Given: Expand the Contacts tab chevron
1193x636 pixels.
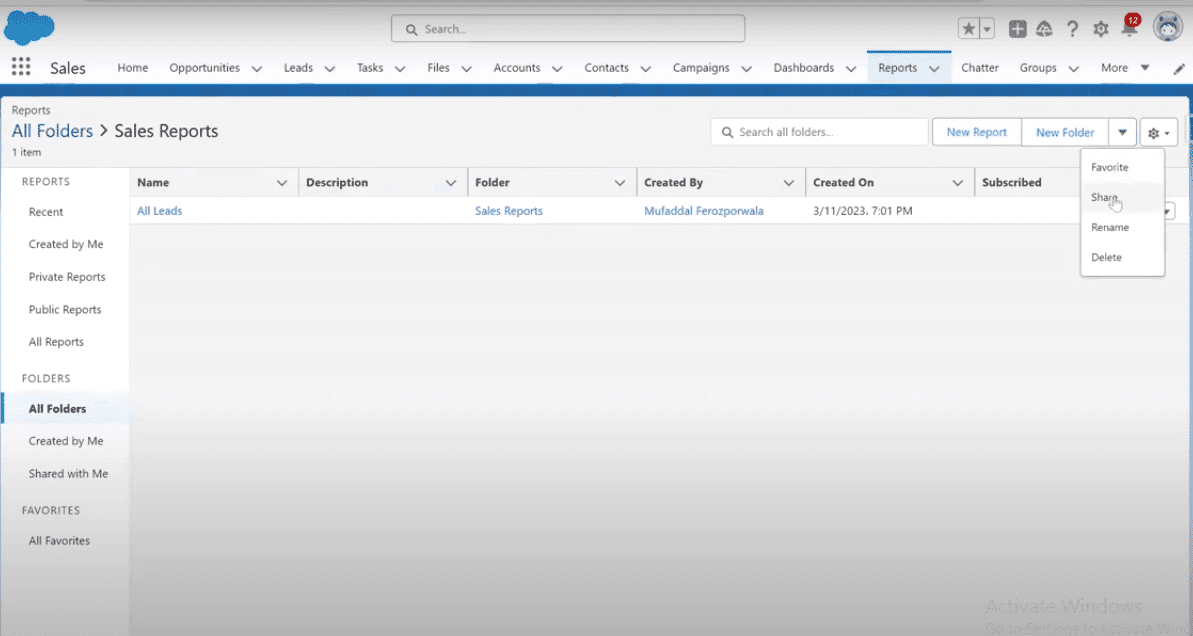Looking at the screenshot, I should click(646, 68).
